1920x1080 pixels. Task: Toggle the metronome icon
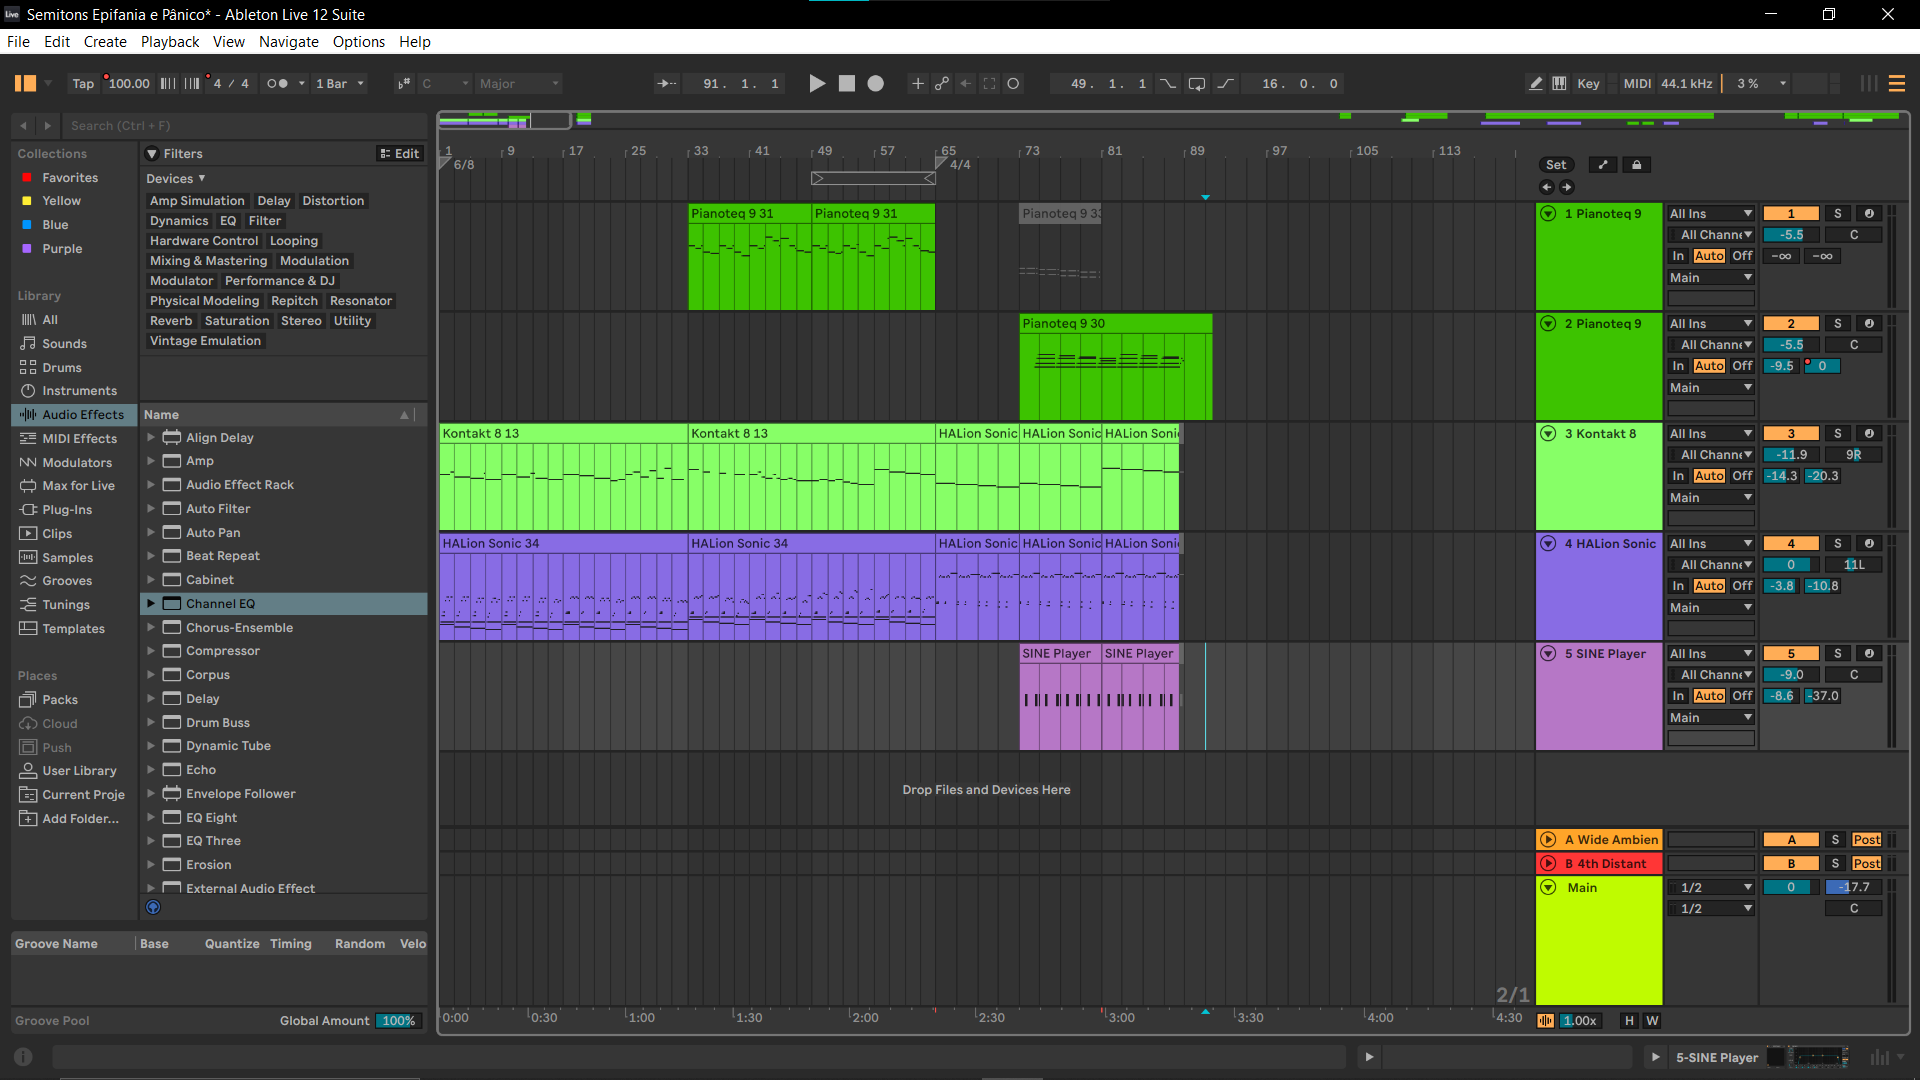[x=277, y=84]
